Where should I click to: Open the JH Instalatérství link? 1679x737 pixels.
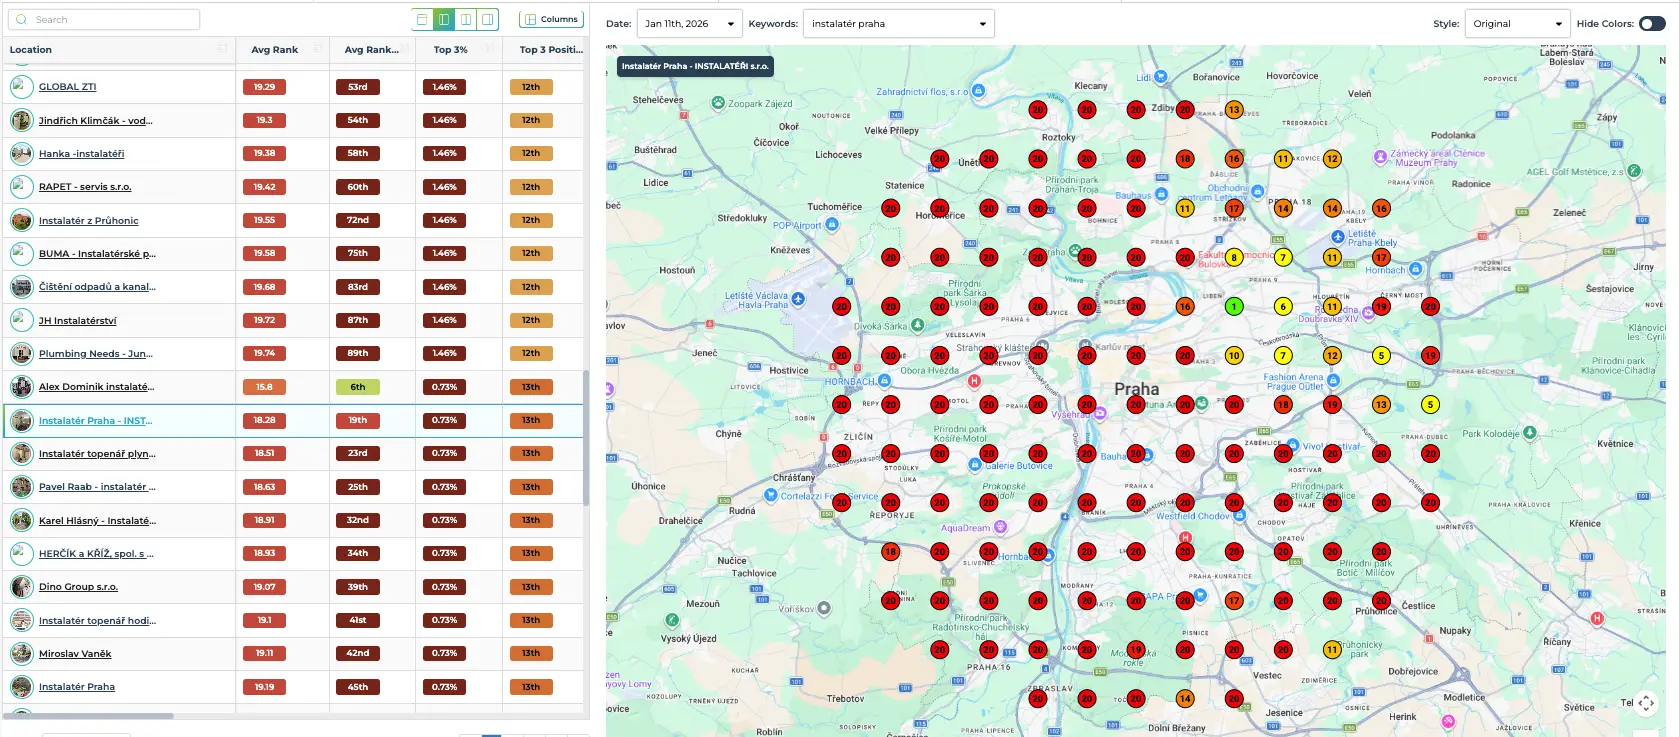[x=78, y=321]
